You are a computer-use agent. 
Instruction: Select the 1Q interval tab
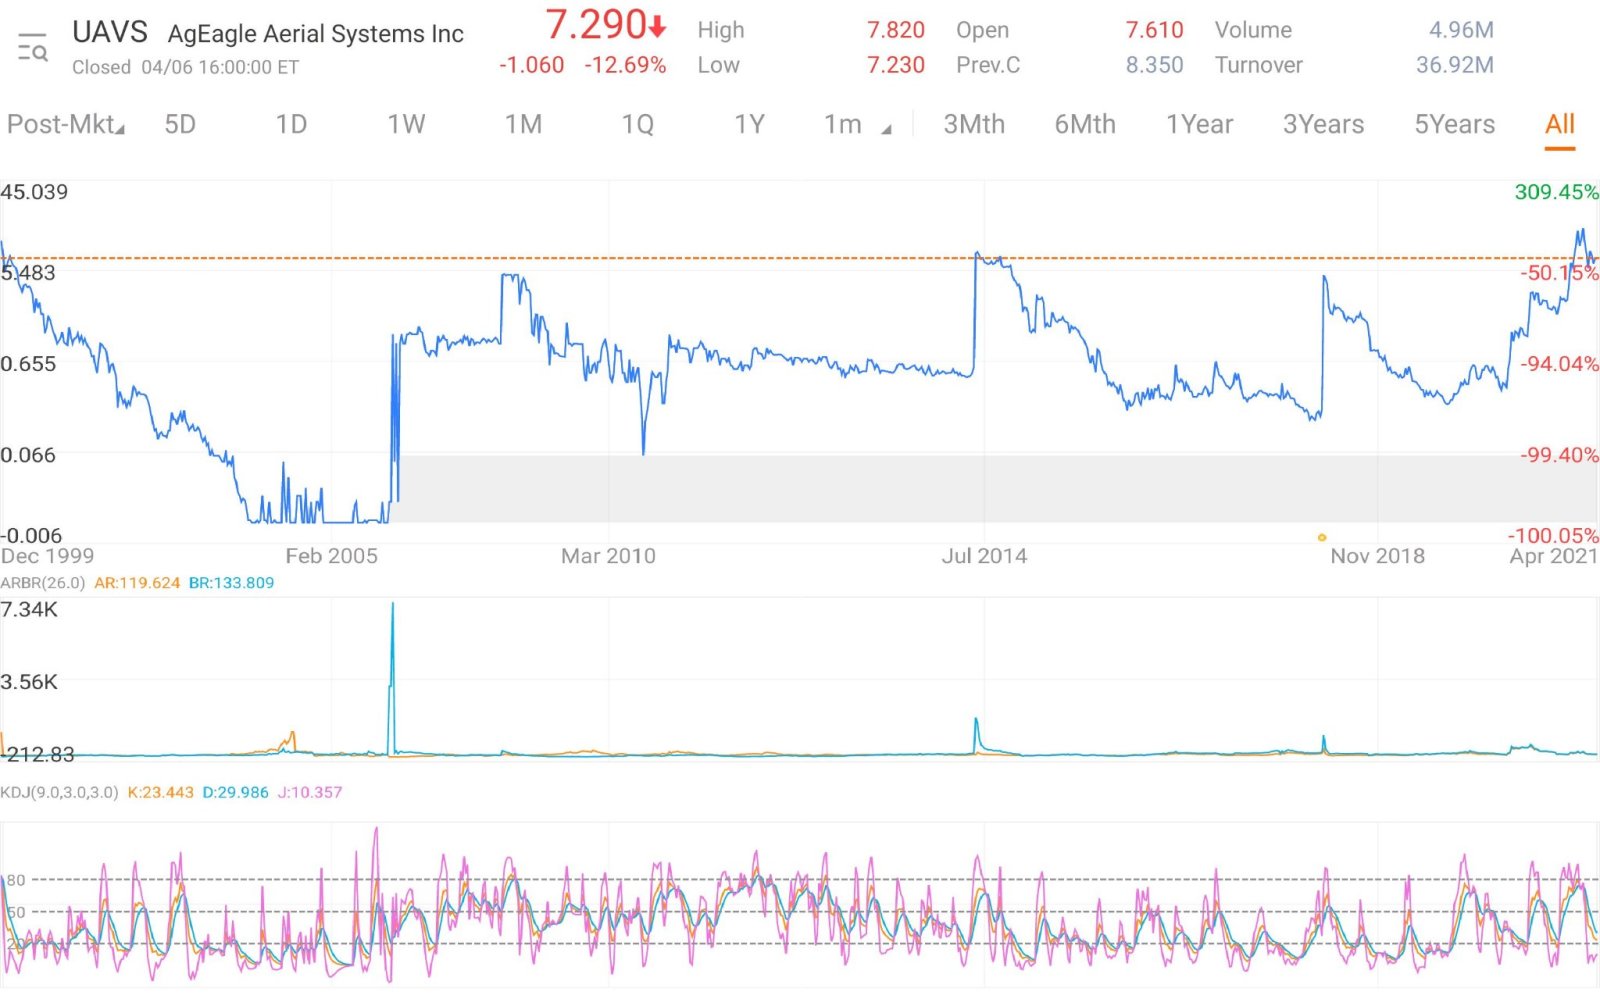(x=638, y=125)
